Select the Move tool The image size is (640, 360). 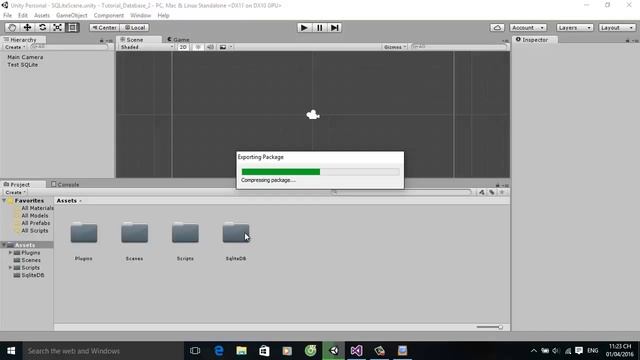27,27
